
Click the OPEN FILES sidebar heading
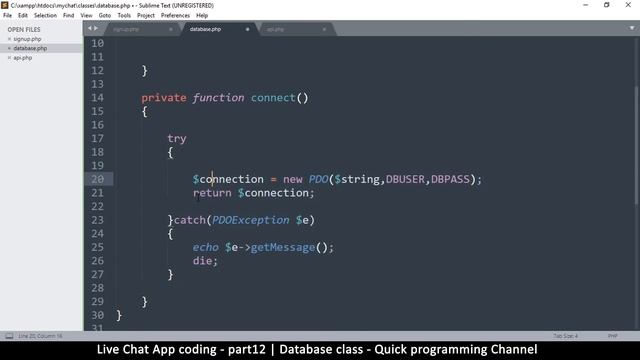[24, 29]
